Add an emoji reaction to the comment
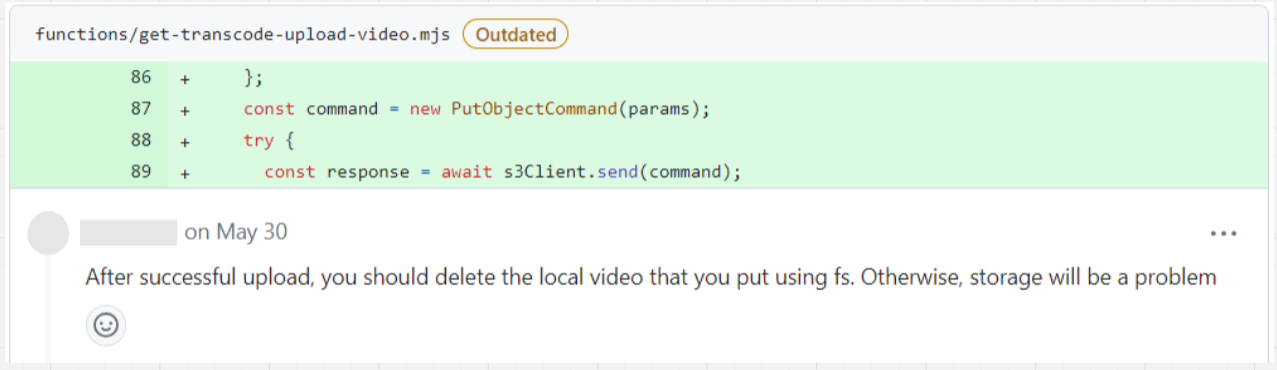The image size is (1277, 370). pos(106,326)
